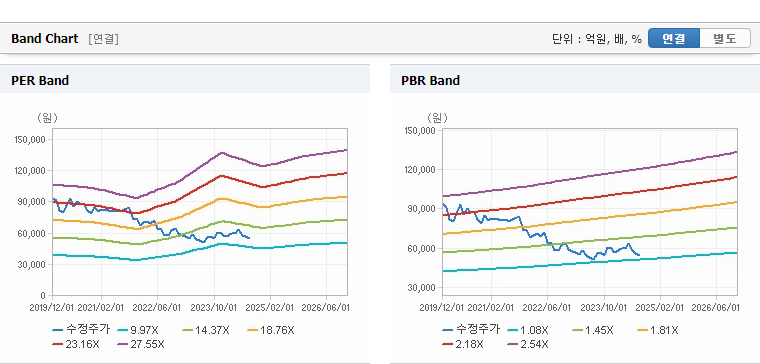The height and width of the screenshot is (364, 760).
Task: Click 150,000 on the PER Band axis
Action: pyautogui.click(x=31, y=139)
